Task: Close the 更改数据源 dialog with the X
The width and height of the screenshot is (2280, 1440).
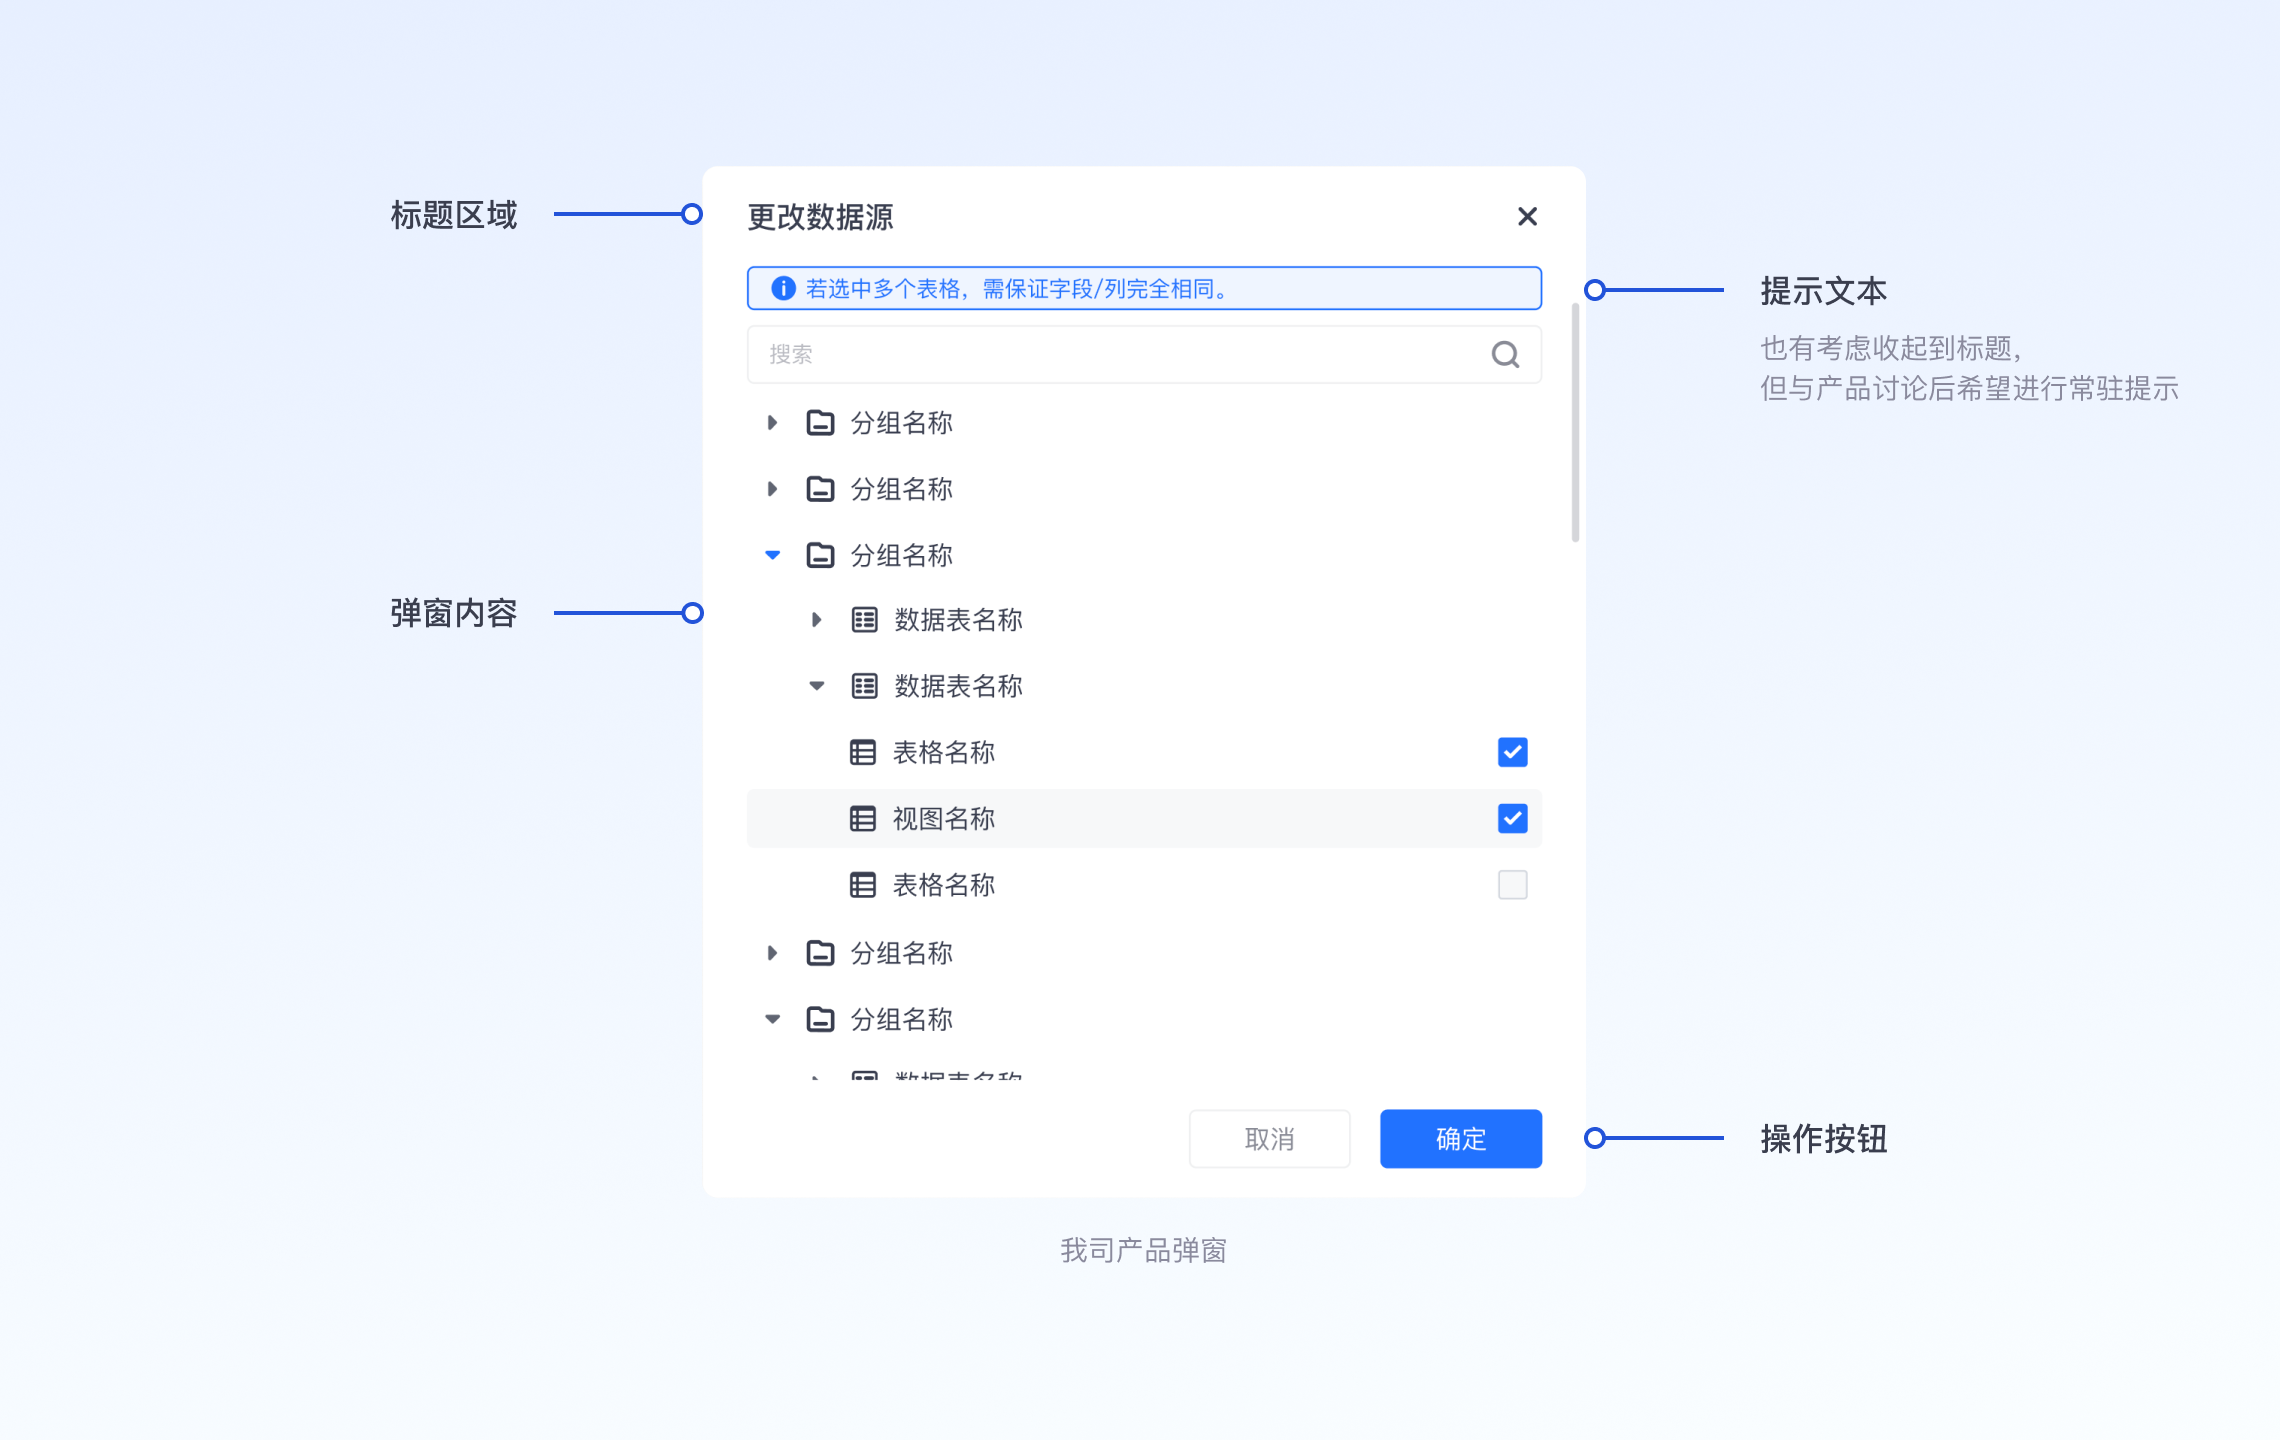Action: click(x=1526, y=217)
